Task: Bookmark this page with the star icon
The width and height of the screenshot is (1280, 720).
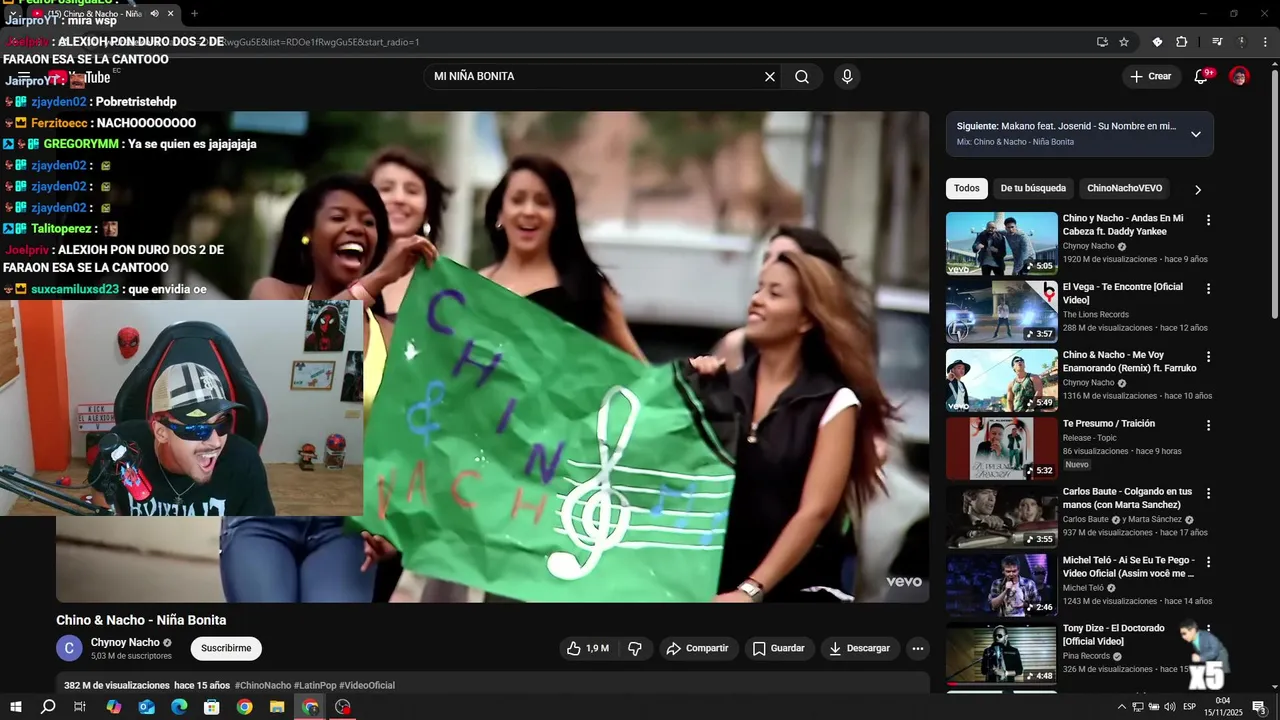Action: pyautogui.click(x=1124, y=42)
